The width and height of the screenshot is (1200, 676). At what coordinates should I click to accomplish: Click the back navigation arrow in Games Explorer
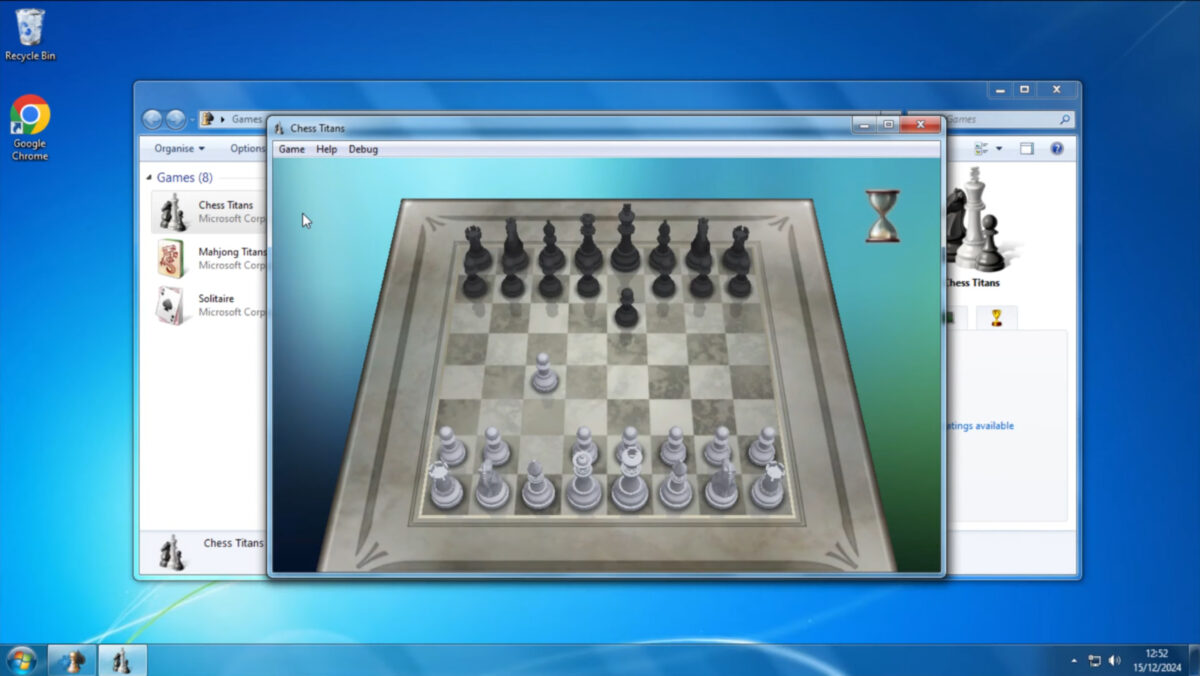pyautogui.click(x=152, y=119)
